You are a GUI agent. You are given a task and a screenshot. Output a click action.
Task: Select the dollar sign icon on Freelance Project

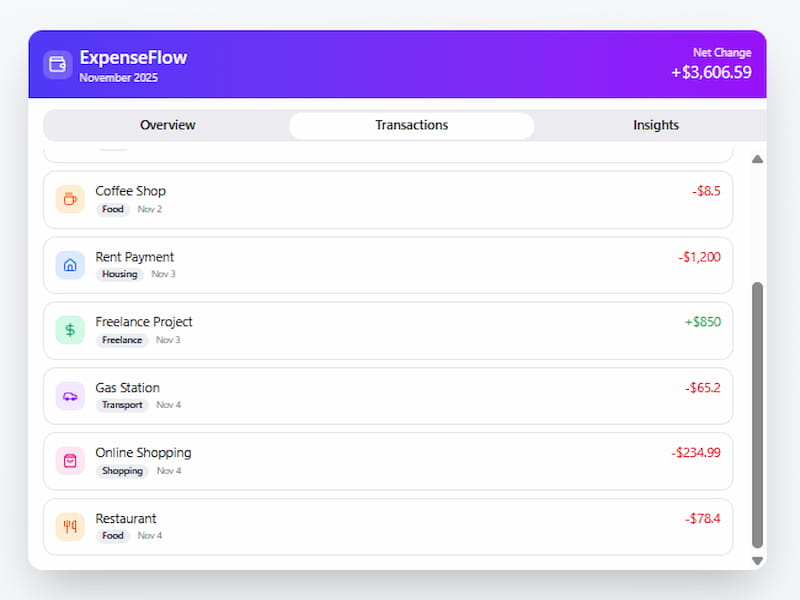click(x=69, y=329)
